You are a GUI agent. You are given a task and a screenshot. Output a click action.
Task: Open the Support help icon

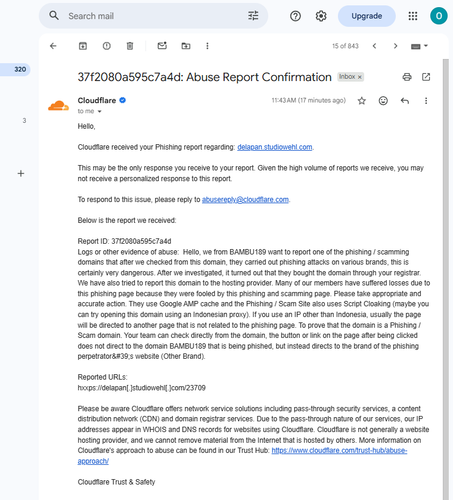pos(295,16)
